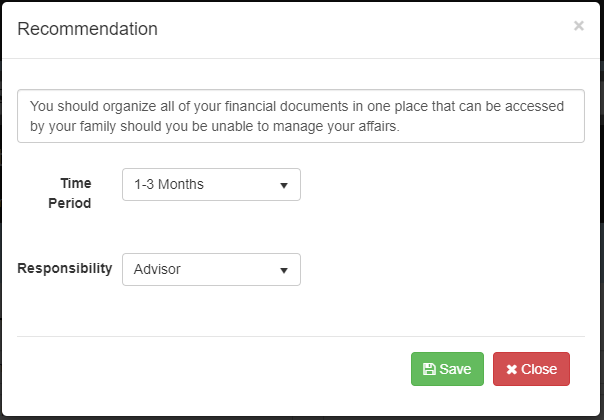The width and height of the screenshot is (604, 420).
Task: Open the Time Period dropdown
Action: 211,185
